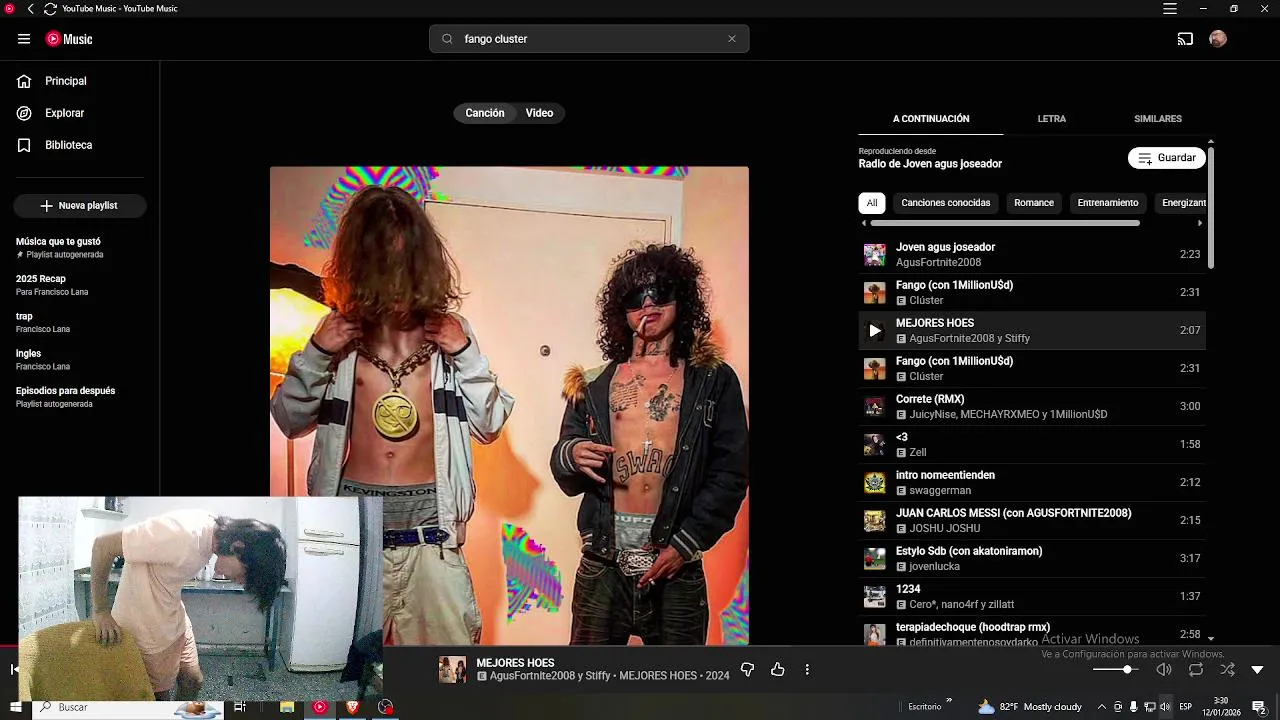The width and height of the screenshot is (1280, 720).
Task: Select the All filter chip
Action: [872, 203]
